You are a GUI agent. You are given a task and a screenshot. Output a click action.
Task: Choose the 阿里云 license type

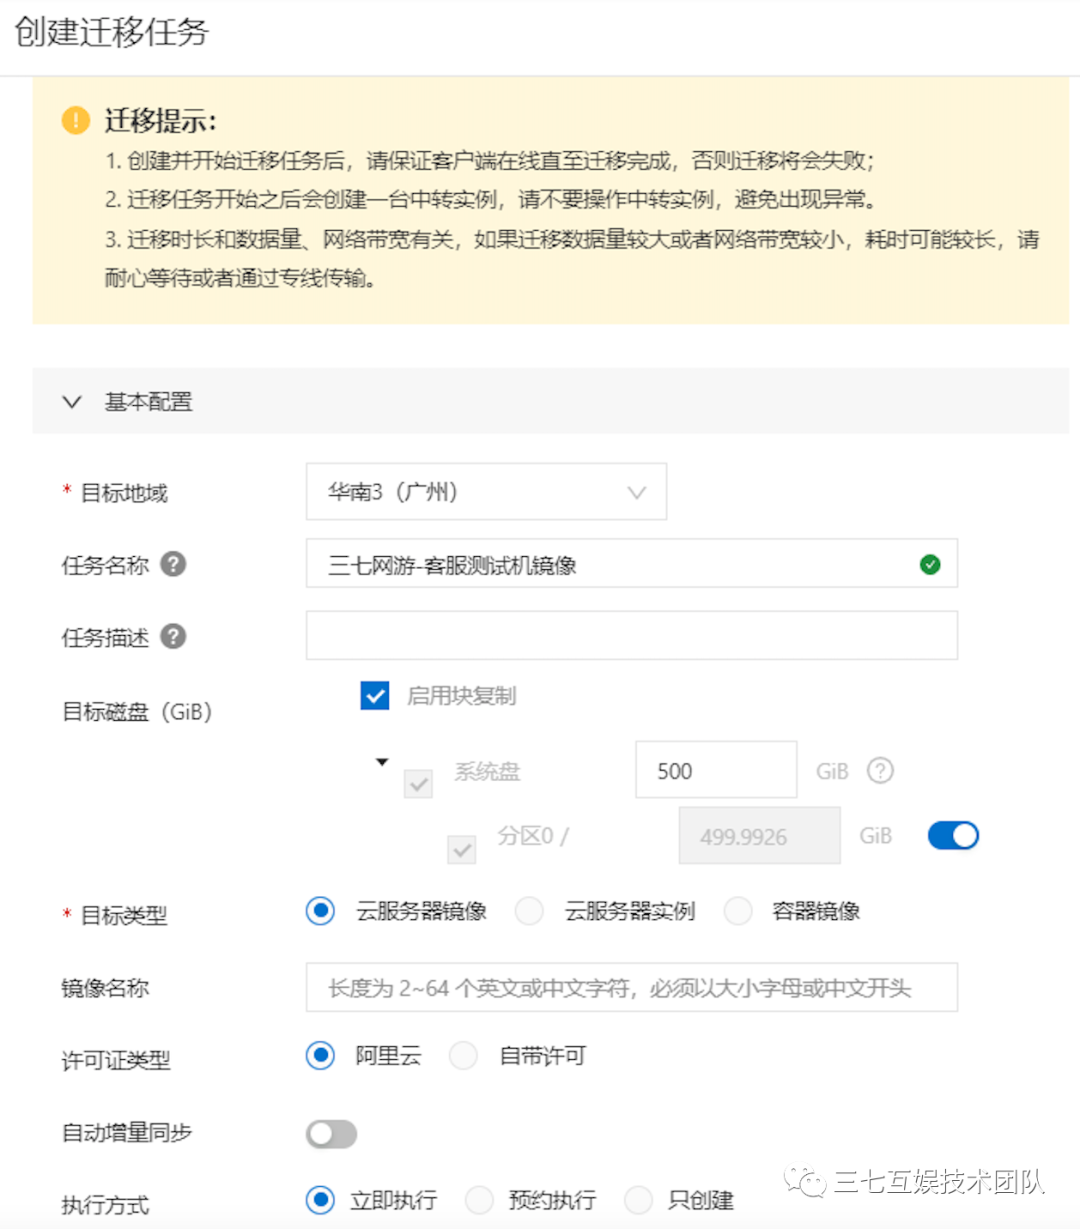coord(320,1055)
